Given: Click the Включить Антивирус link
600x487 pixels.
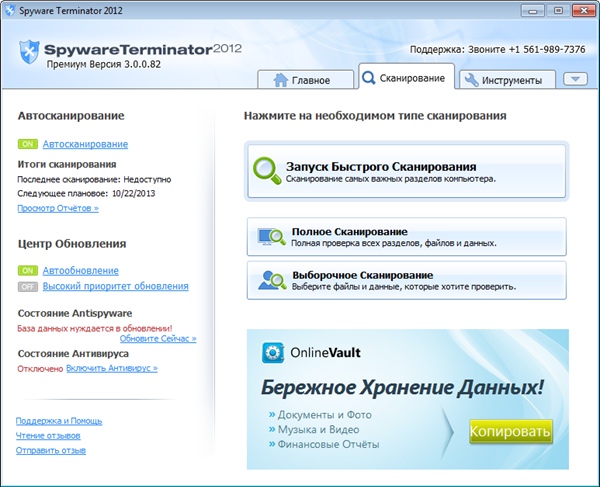Looking at the screenshot, I should pyautogui.click(x=112, y=368).
